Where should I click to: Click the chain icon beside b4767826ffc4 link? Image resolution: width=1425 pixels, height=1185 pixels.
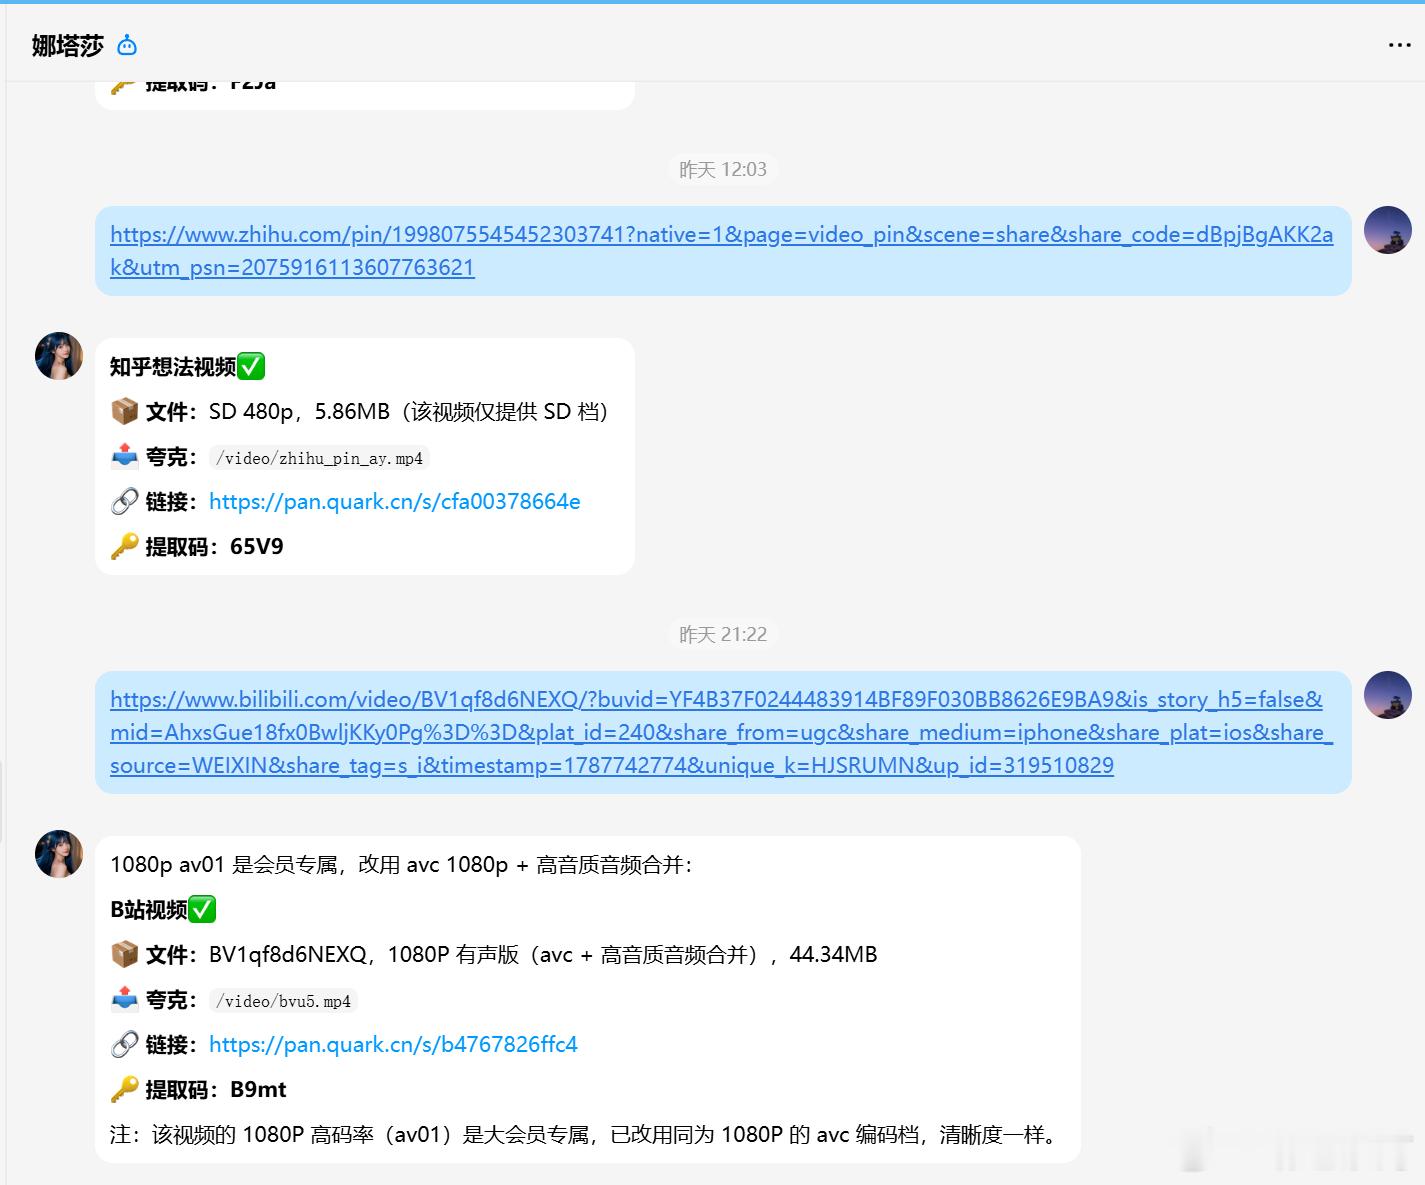124,1045
